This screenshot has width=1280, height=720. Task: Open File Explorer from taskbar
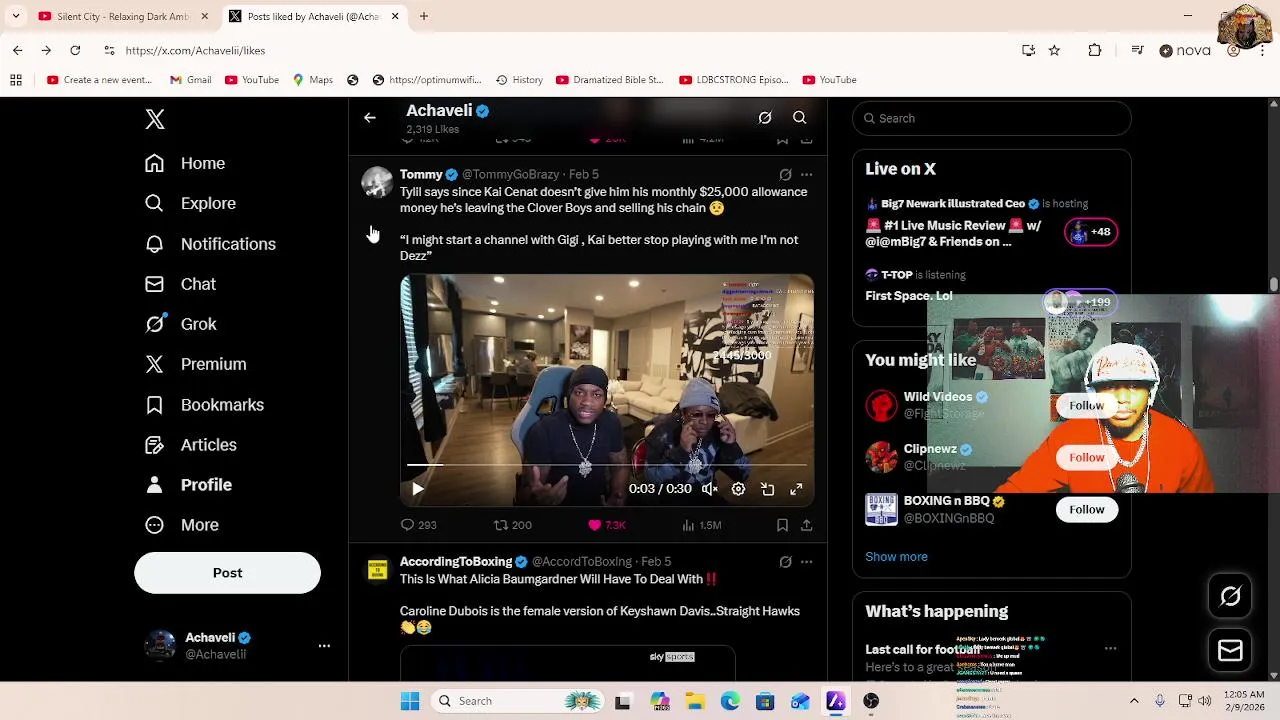(x=695, y=701)
